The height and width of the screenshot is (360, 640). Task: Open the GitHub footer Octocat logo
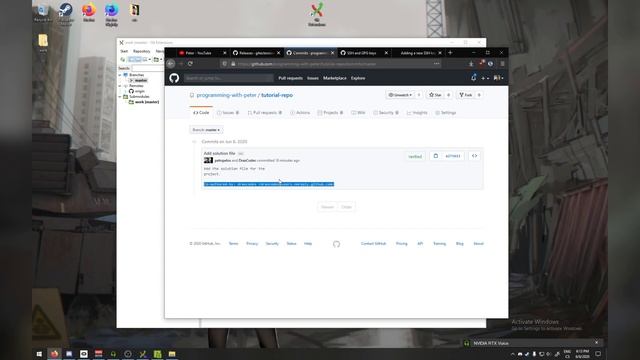[x=336, y=244]
